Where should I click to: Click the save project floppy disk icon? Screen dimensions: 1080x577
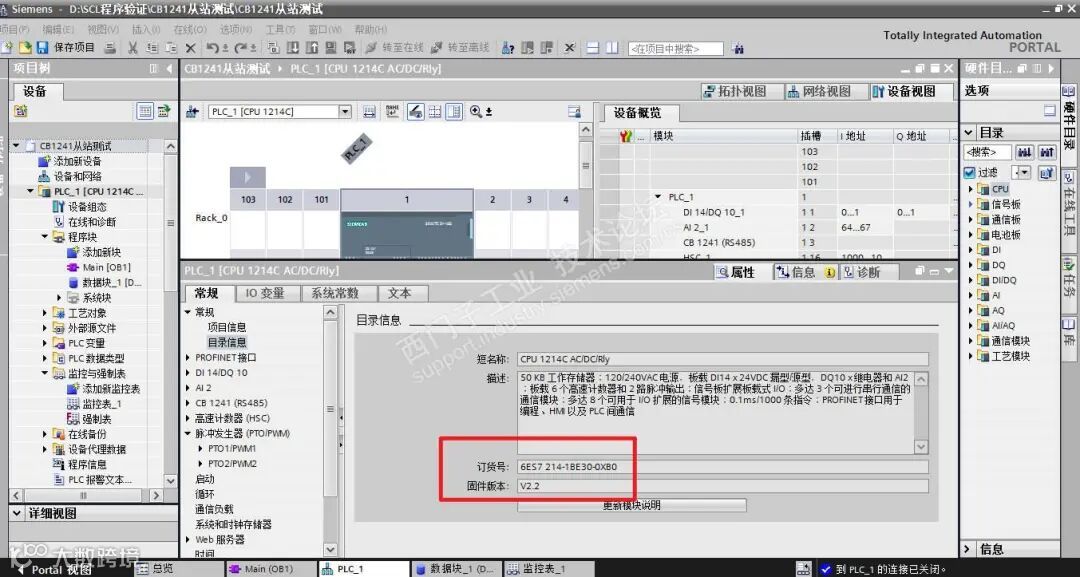point(42,48)
